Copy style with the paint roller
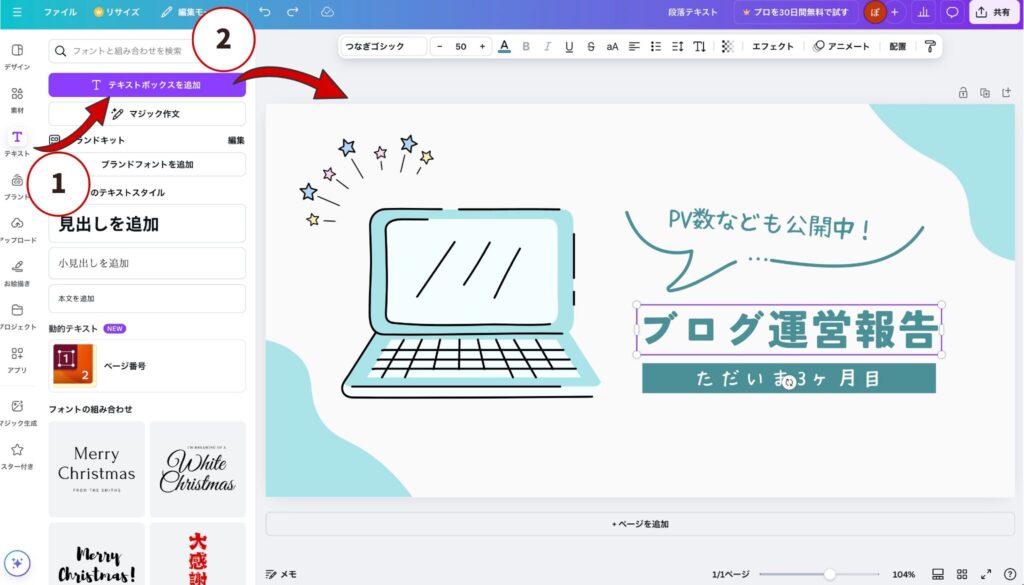 click(x=930, y=46)
